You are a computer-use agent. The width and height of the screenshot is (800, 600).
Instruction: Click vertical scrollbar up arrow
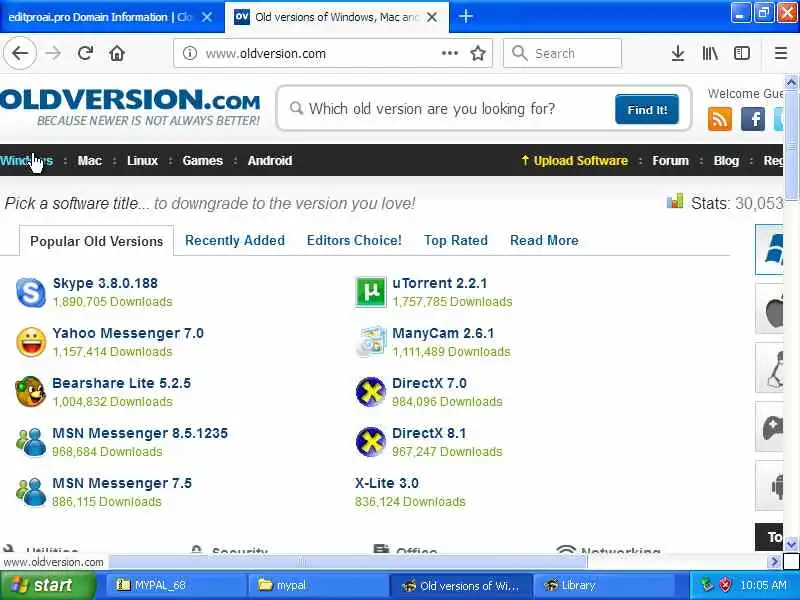tap(791, 82)
